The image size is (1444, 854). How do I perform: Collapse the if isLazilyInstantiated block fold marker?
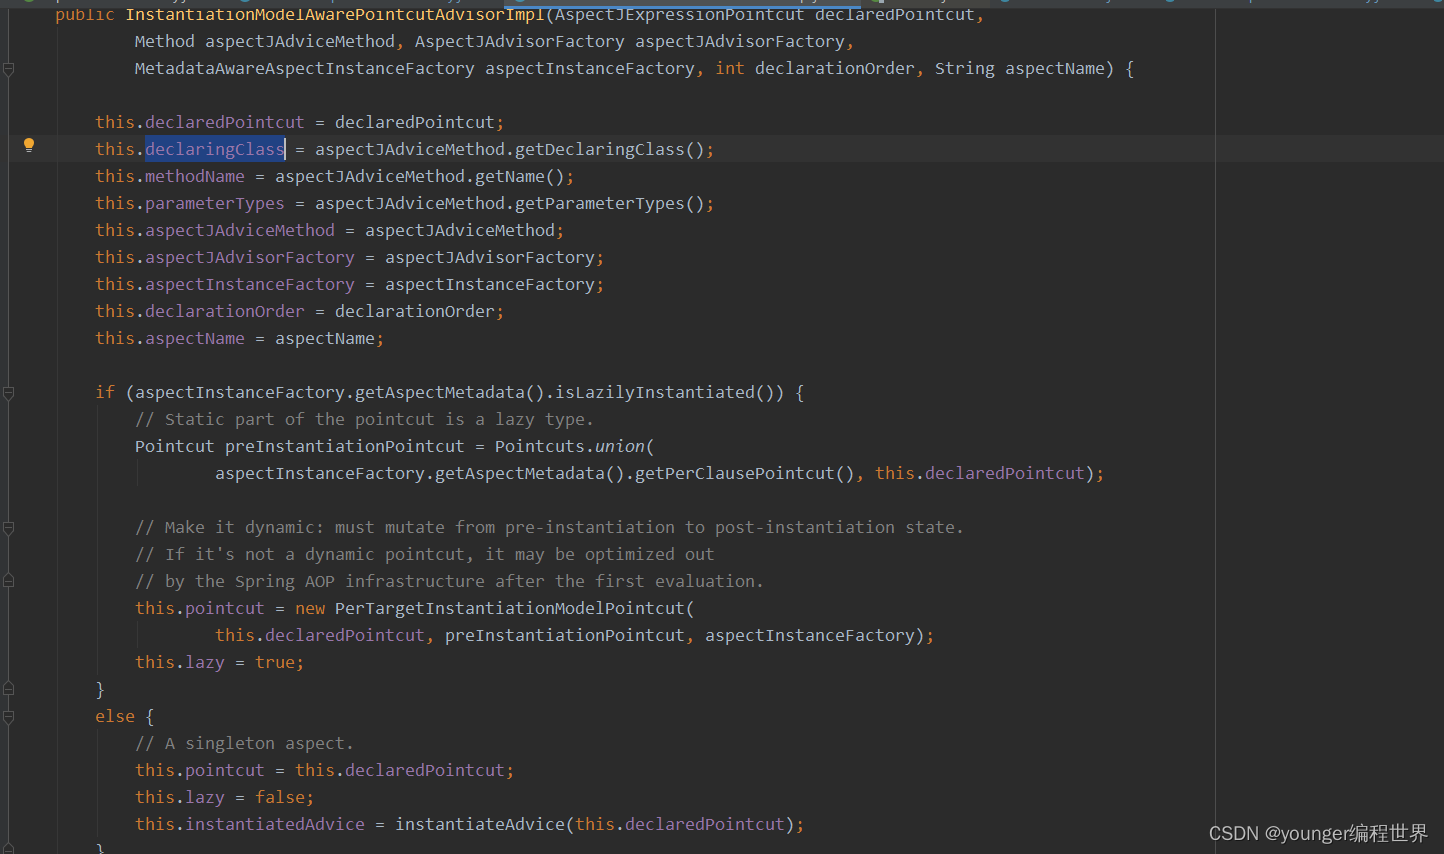click(8, 393)
